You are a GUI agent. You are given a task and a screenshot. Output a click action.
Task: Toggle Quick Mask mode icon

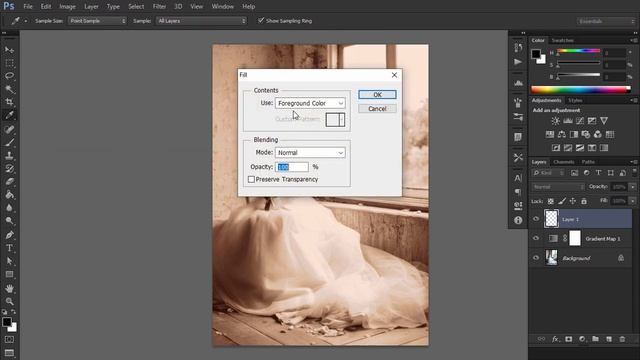9,340
